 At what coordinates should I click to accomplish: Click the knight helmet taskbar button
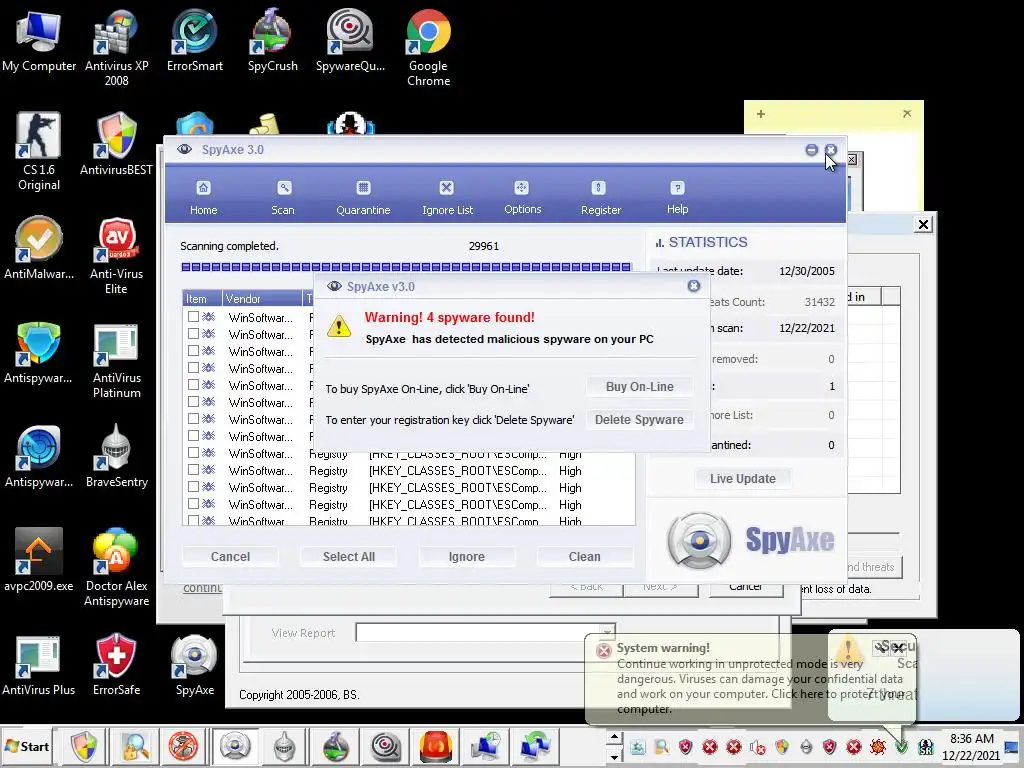click(x=285, y=746)
